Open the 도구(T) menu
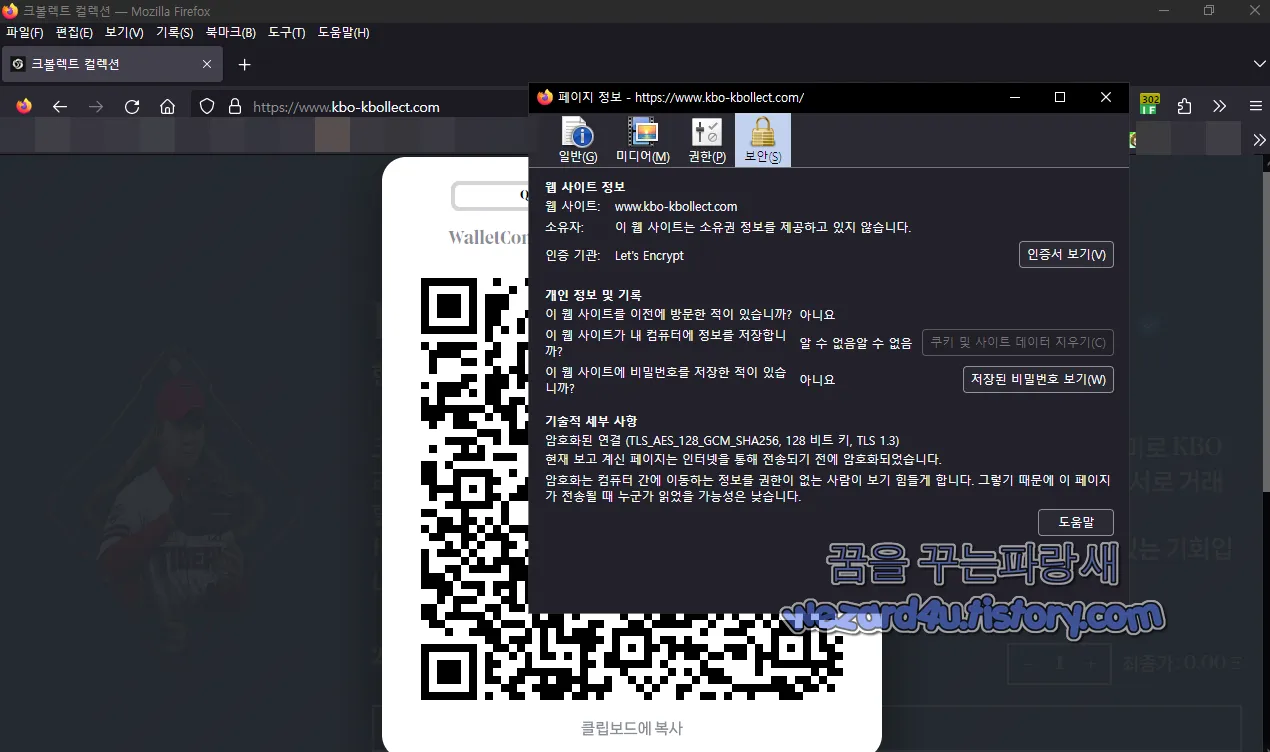1270x752 pixels. point(287,33)
